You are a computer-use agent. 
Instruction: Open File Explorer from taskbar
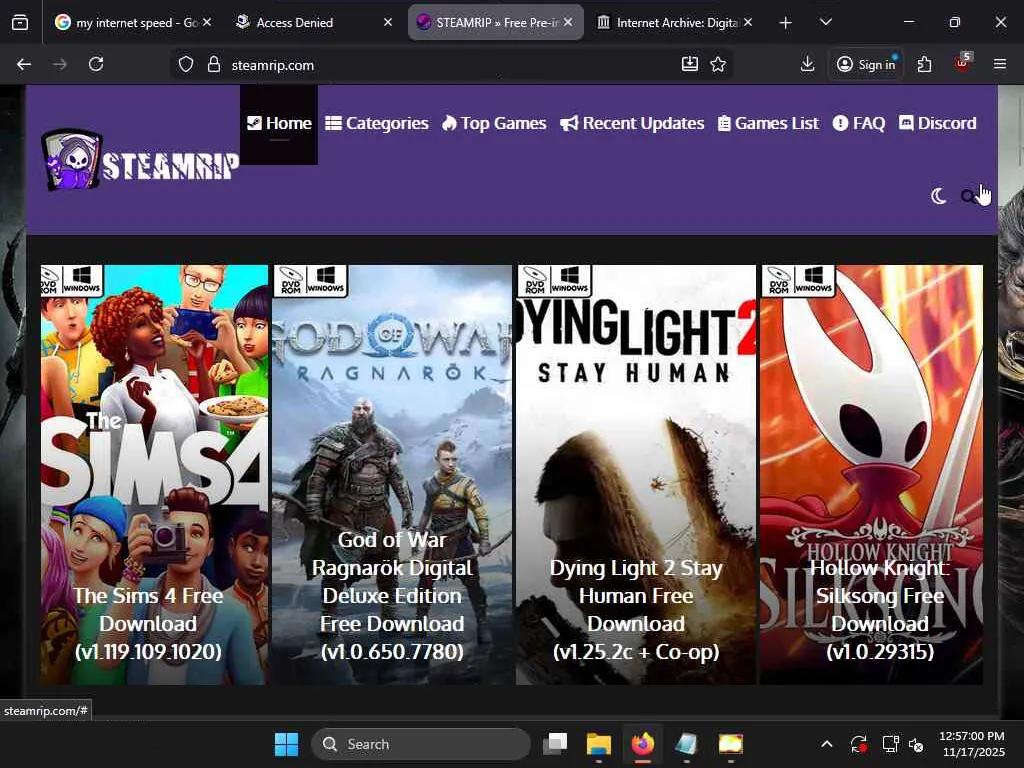tap(599, 744)
